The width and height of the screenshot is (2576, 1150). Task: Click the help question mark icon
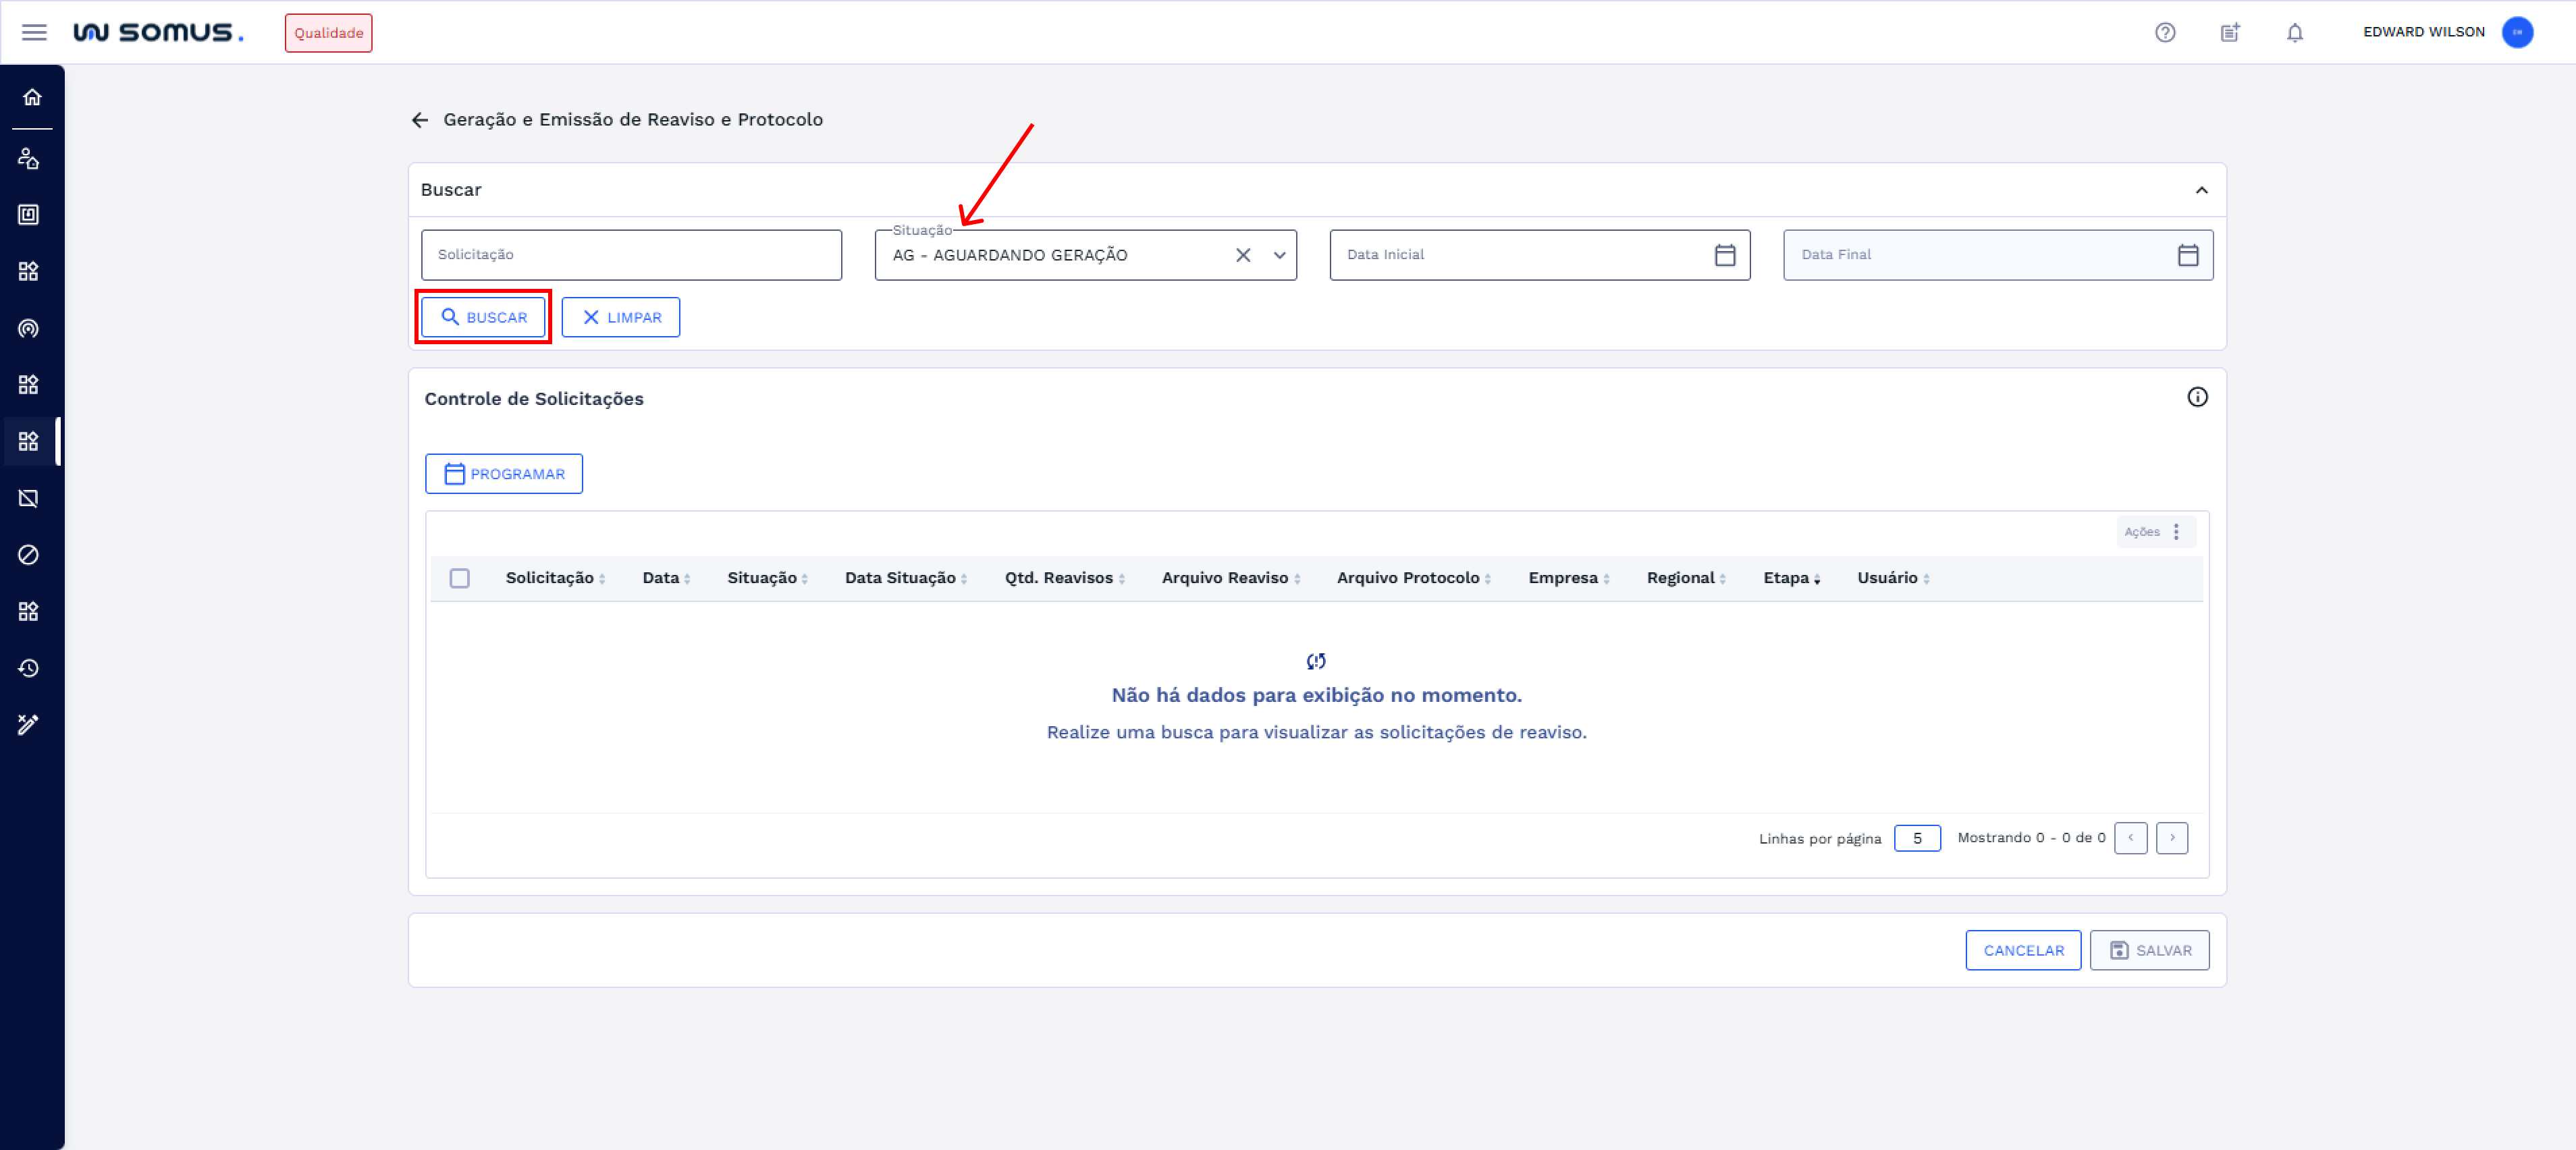2164,32
